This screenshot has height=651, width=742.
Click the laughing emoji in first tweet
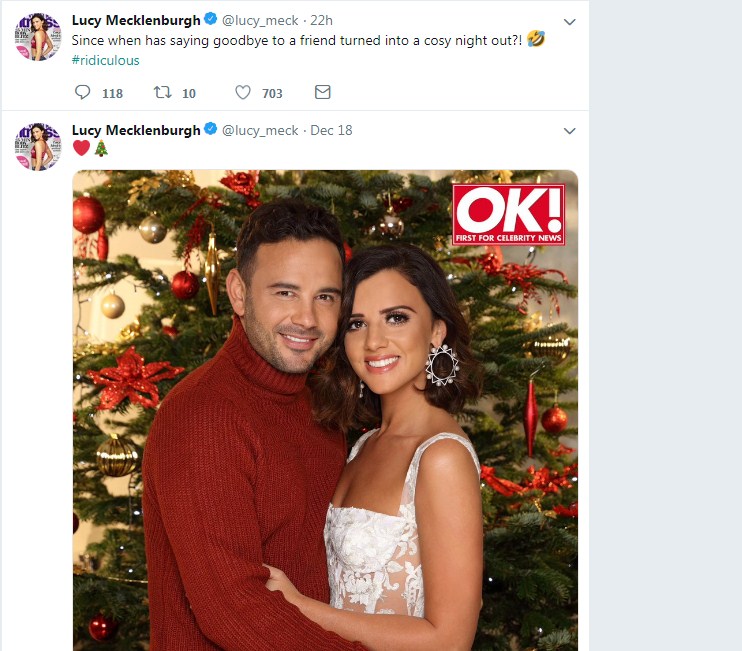[536, 39]
